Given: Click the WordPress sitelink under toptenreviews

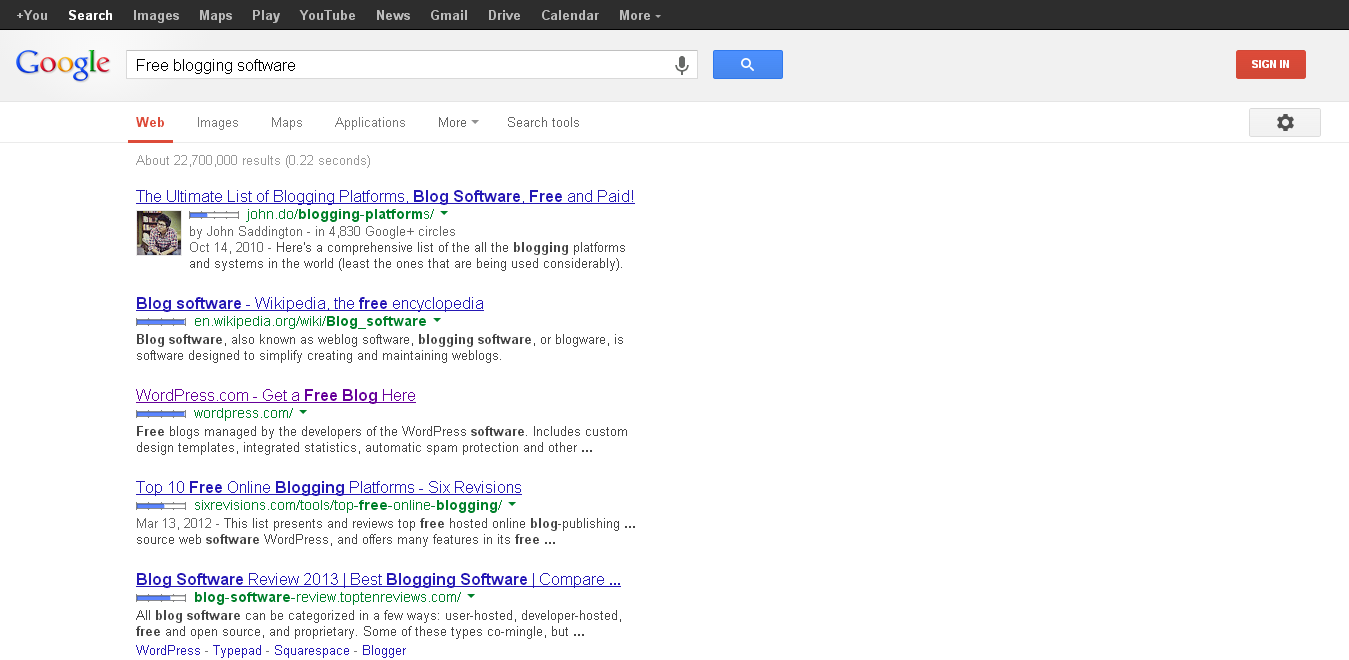Looking at the screenshot, I should click(168, 650).
